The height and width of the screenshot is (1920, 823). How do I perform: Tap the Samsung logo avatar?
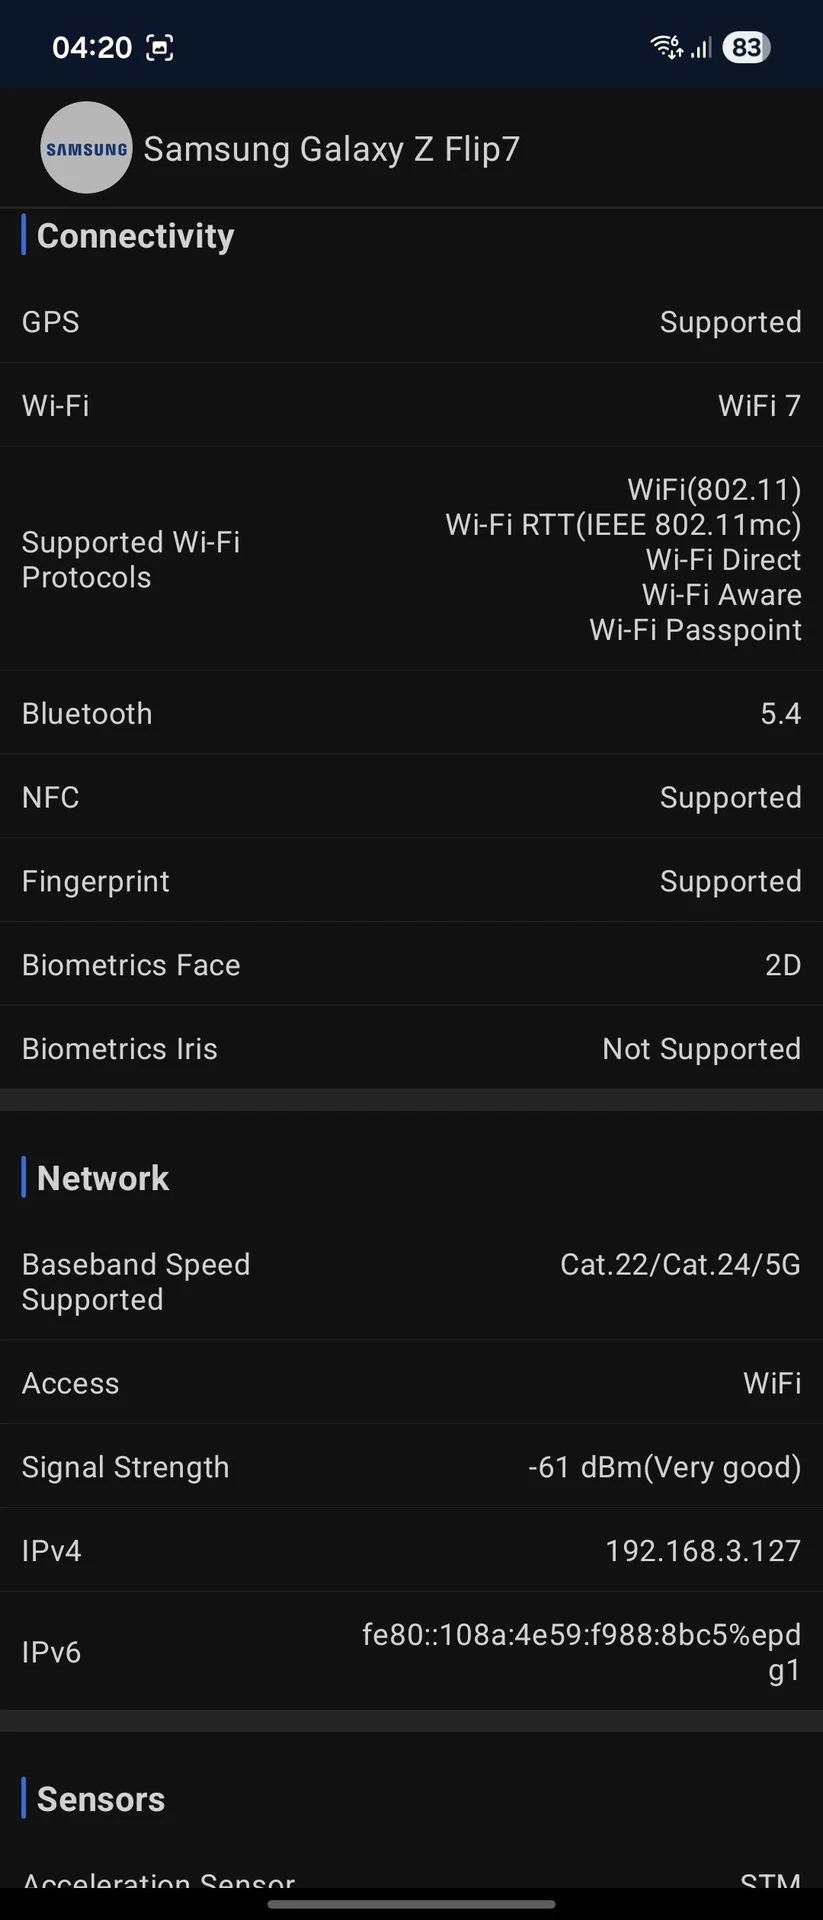click(x=86, y=148)
